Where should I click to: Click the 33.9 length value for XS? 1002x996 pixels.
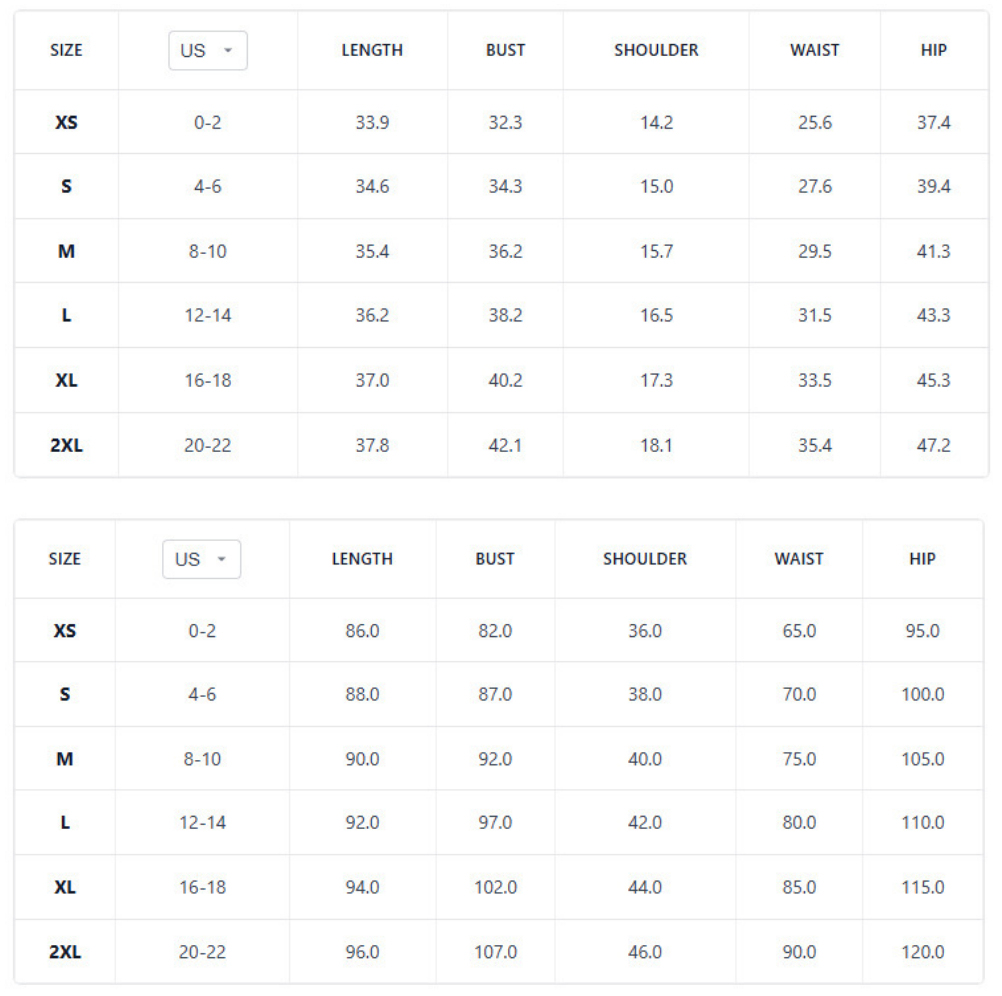372,123
